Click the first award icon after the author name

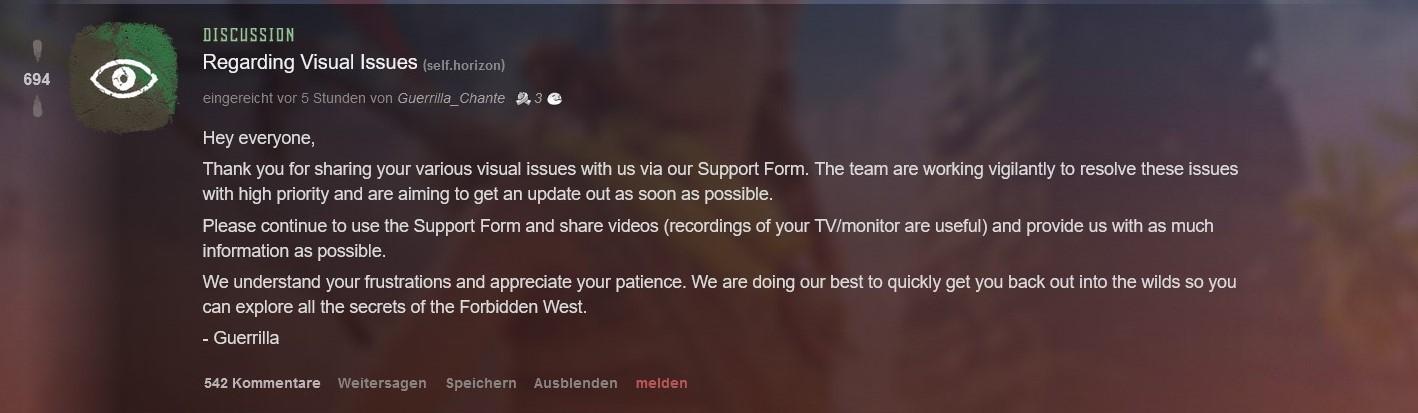tap(522, 98)
